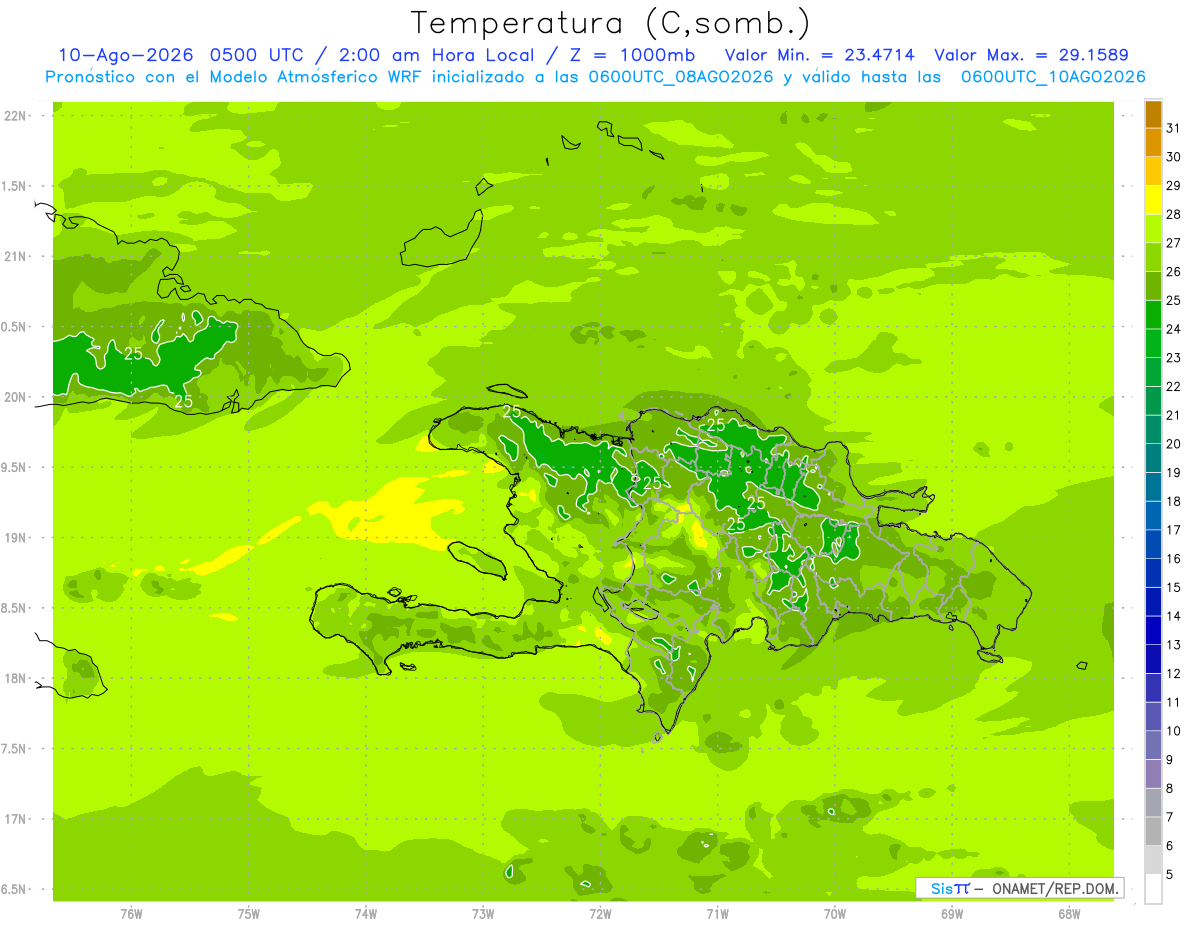This screenshot has height=927, width=1200.
Task: Pick the legend swatch between 26 and 27
Action: (1154, 258)
